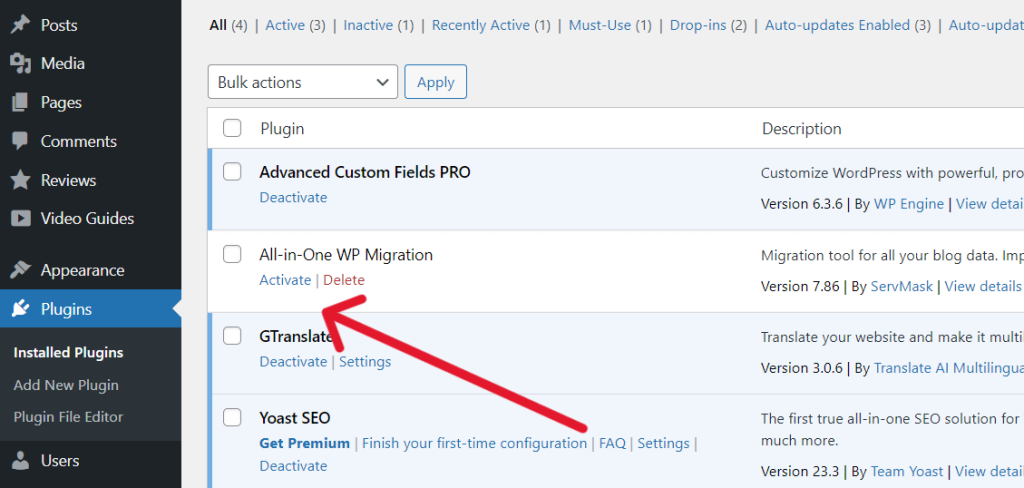1024x488 pixels.
Task: Click the Advanced Custom Fields PRO title
Action: pos(364,172)
